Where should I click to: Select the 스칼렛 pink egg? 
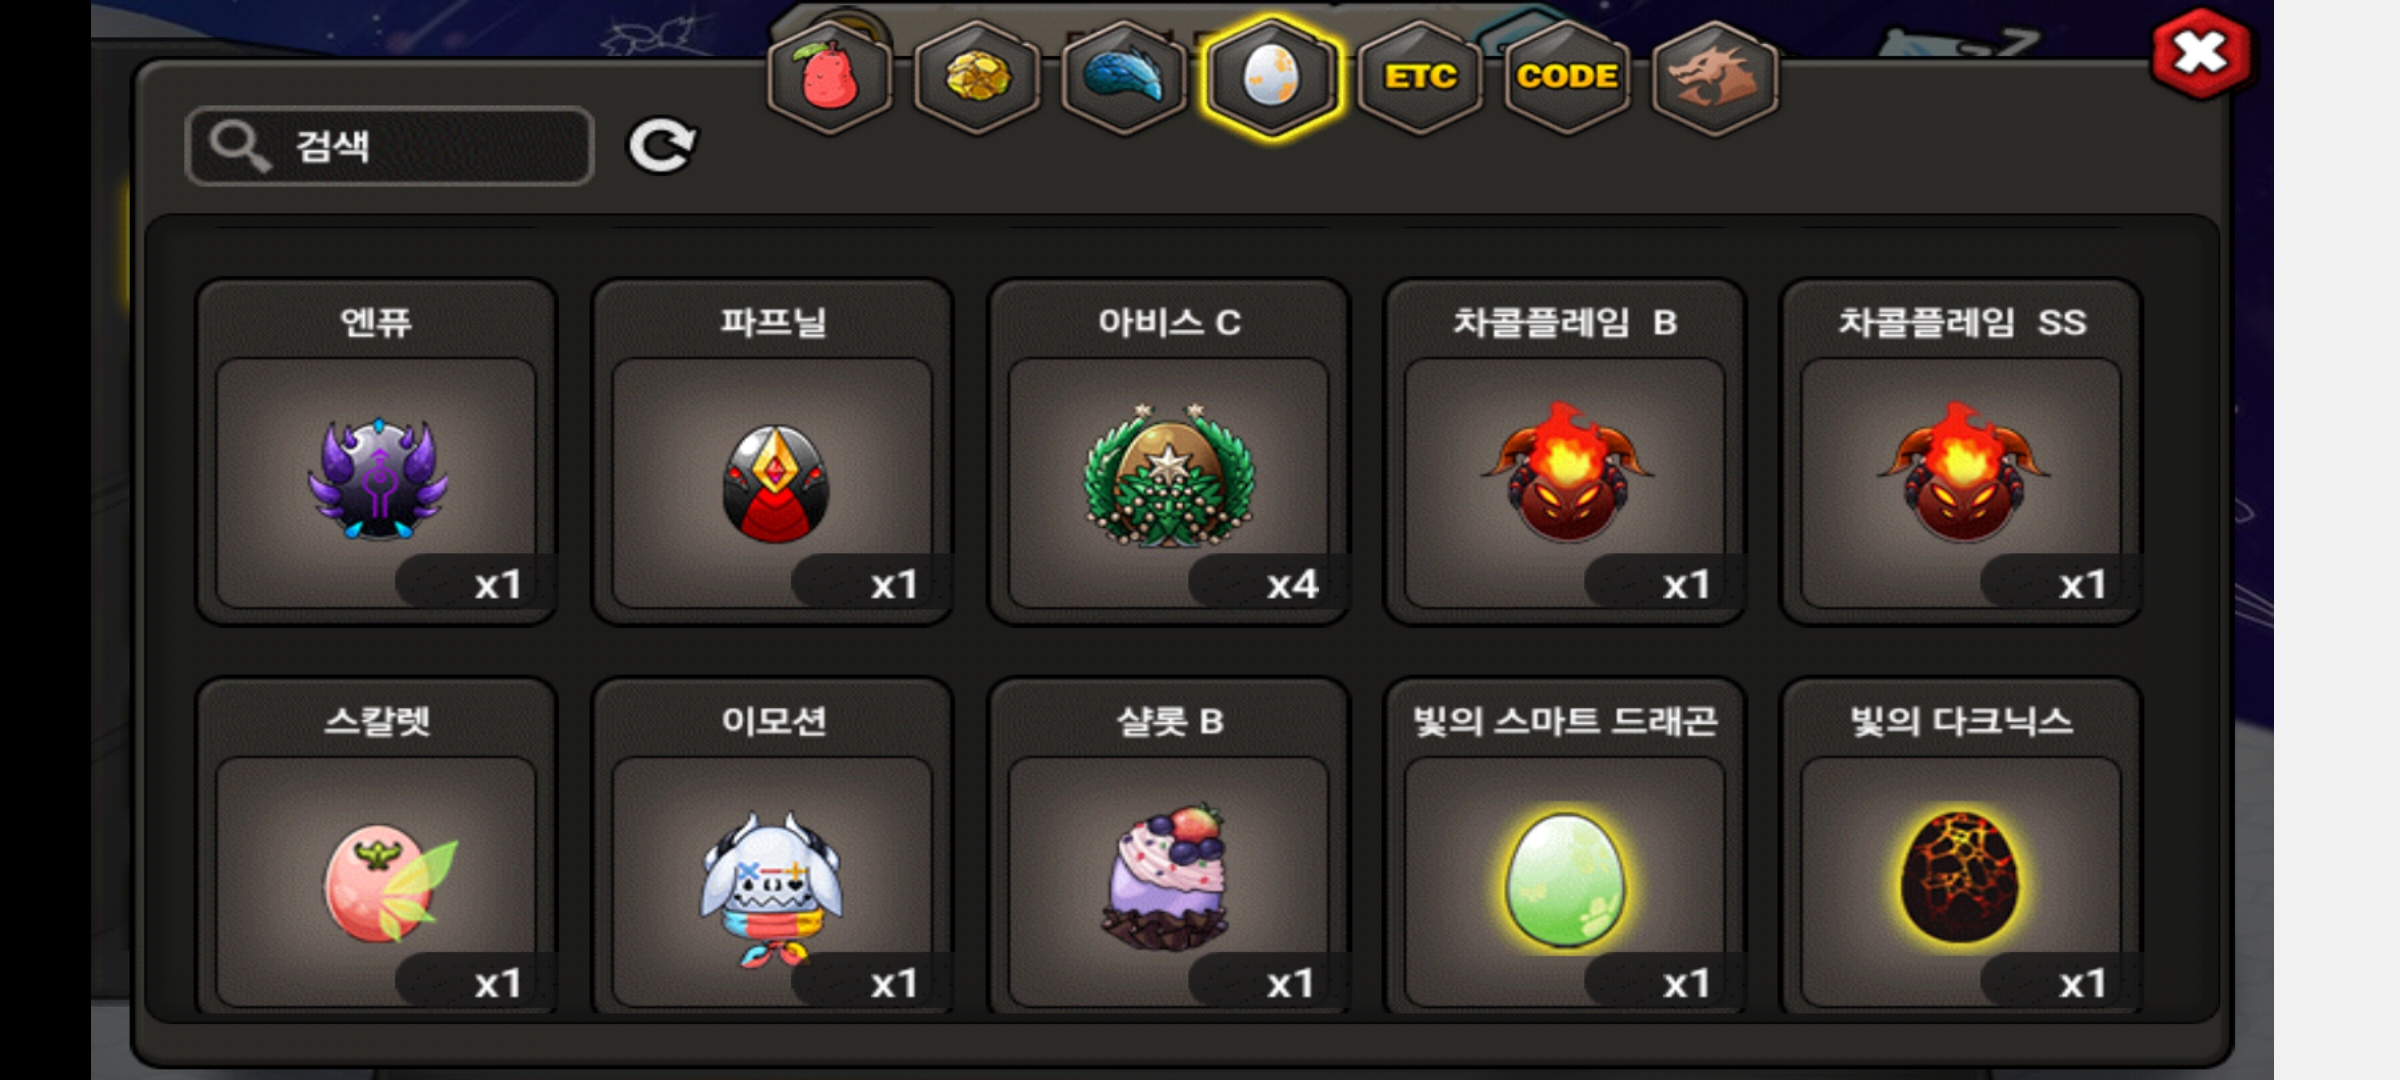pos(376,848)
